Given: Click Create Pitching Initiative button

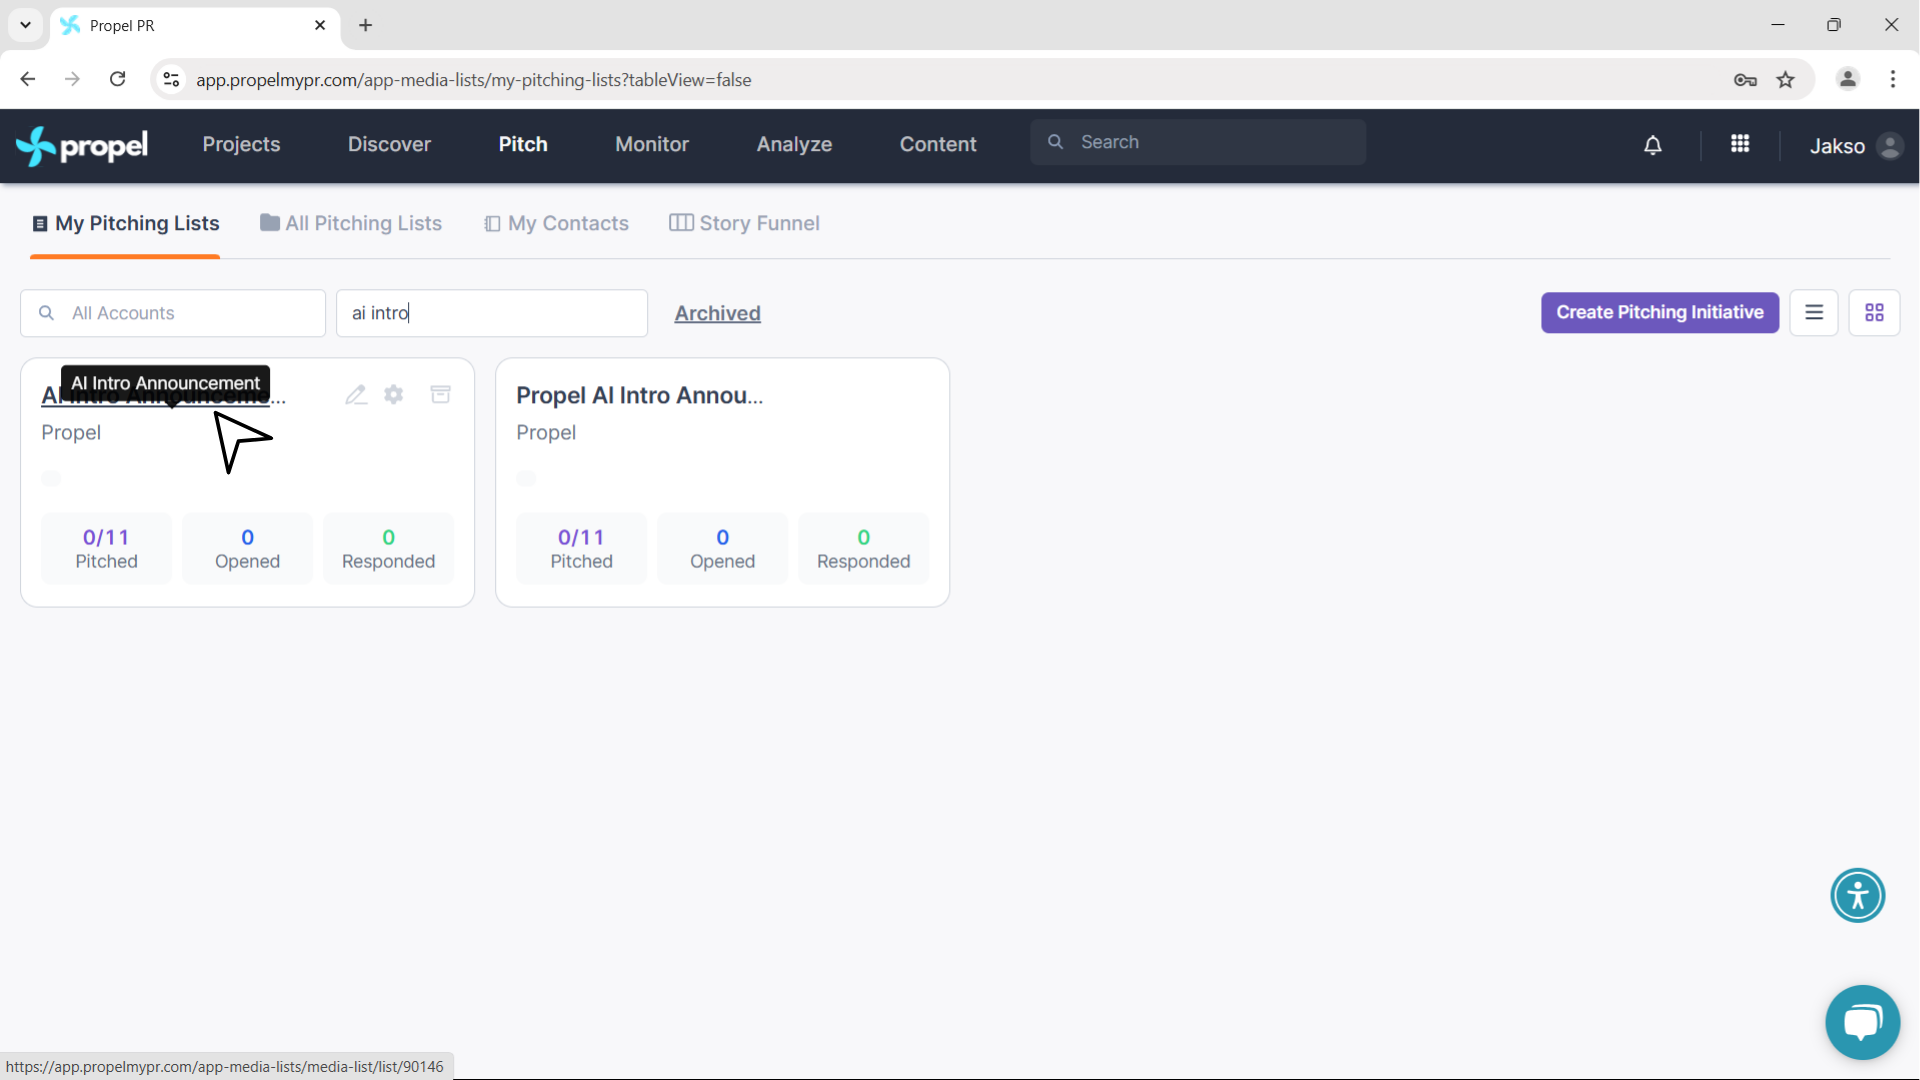Looking at the screenshot, I should [x=1659, y=312].
